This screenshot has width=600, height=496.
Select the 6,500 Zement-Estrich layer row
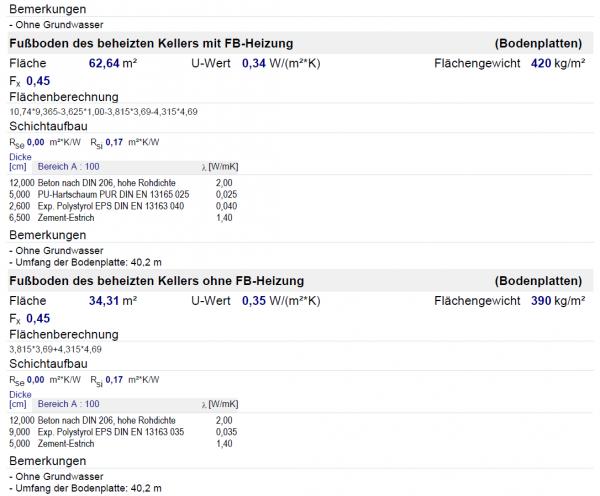click(121, 218)
